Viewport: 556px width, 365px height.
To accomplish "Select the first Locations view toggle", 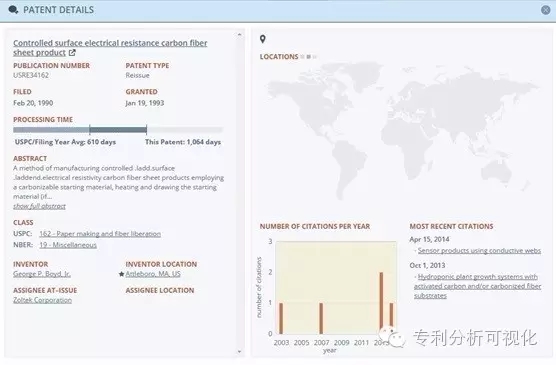I will click(302, 57).
